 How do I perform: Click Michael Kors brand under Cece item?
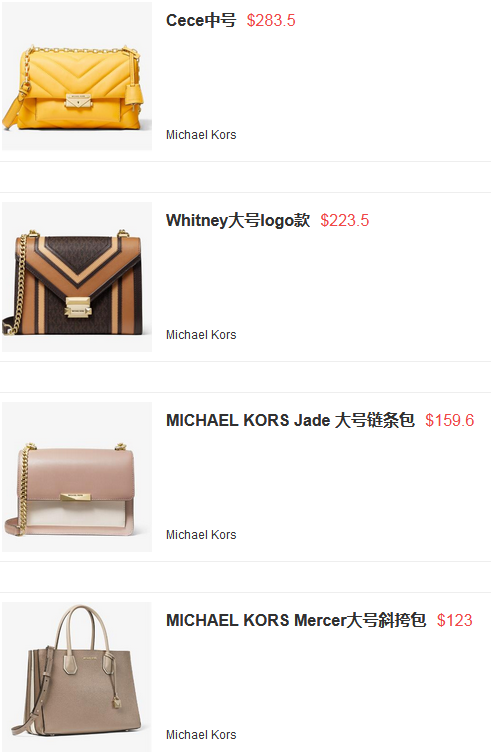click(201, 135)
